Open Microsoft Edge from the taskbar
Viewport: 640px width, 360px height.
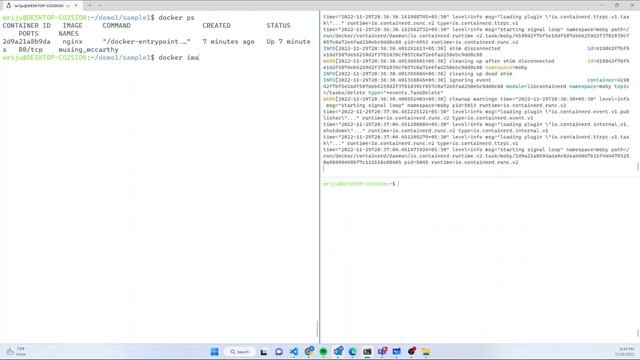353,352
